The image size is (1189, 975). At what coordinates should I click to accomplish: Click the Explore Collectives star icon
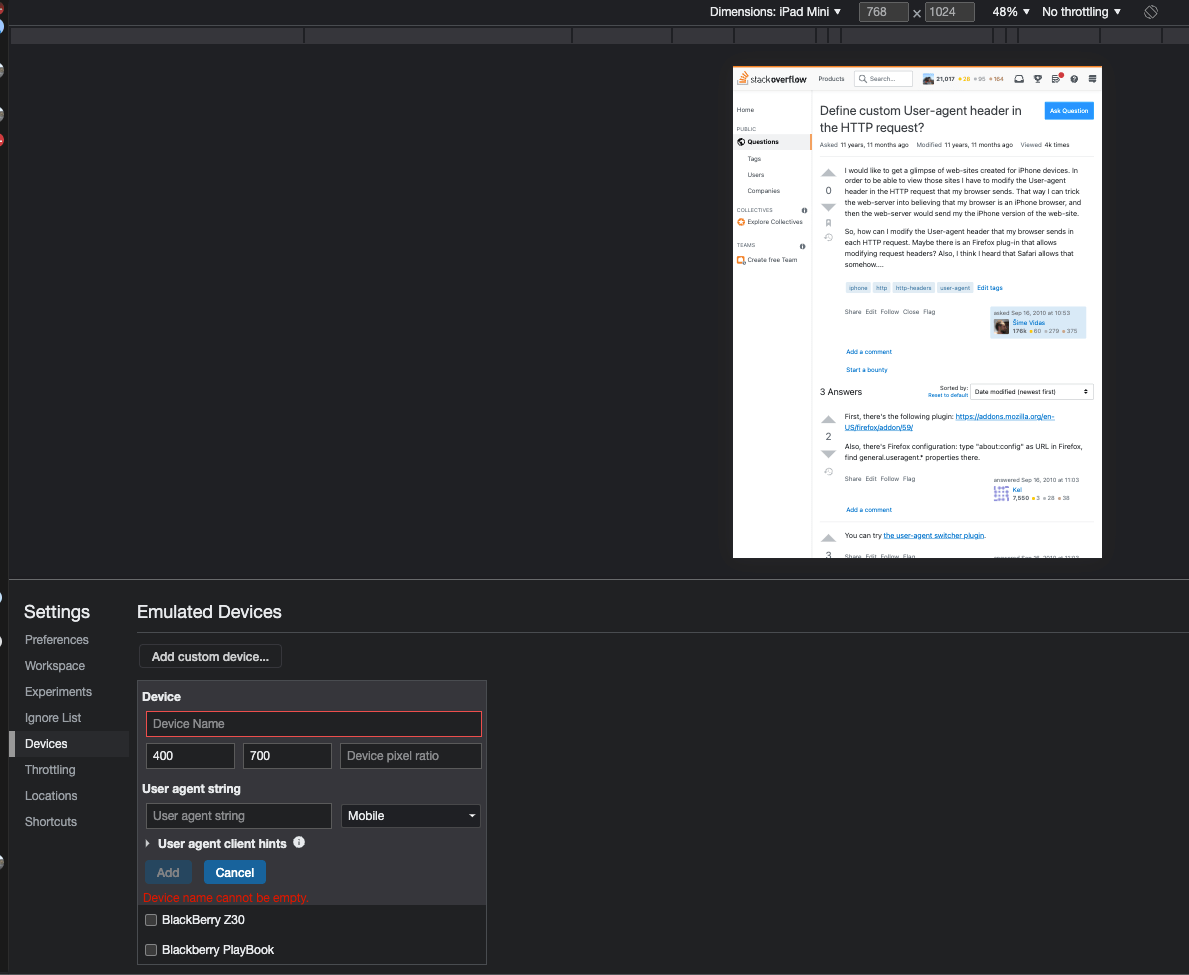click(x=741, y=222)
